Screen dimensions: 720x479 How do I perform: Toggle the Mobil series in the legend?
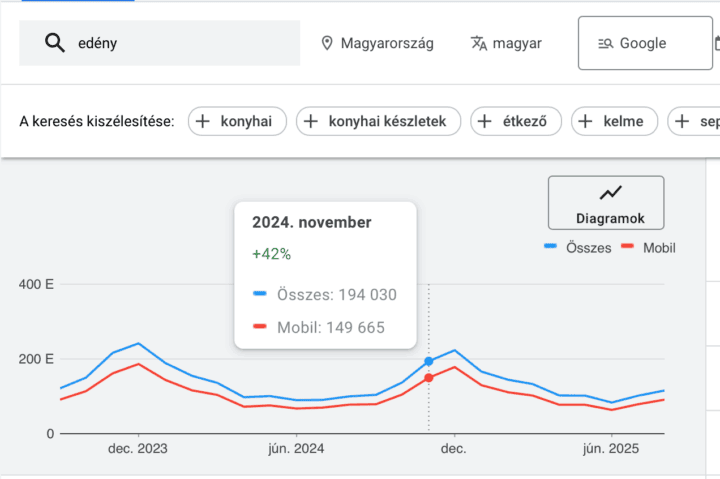[648, 247]
